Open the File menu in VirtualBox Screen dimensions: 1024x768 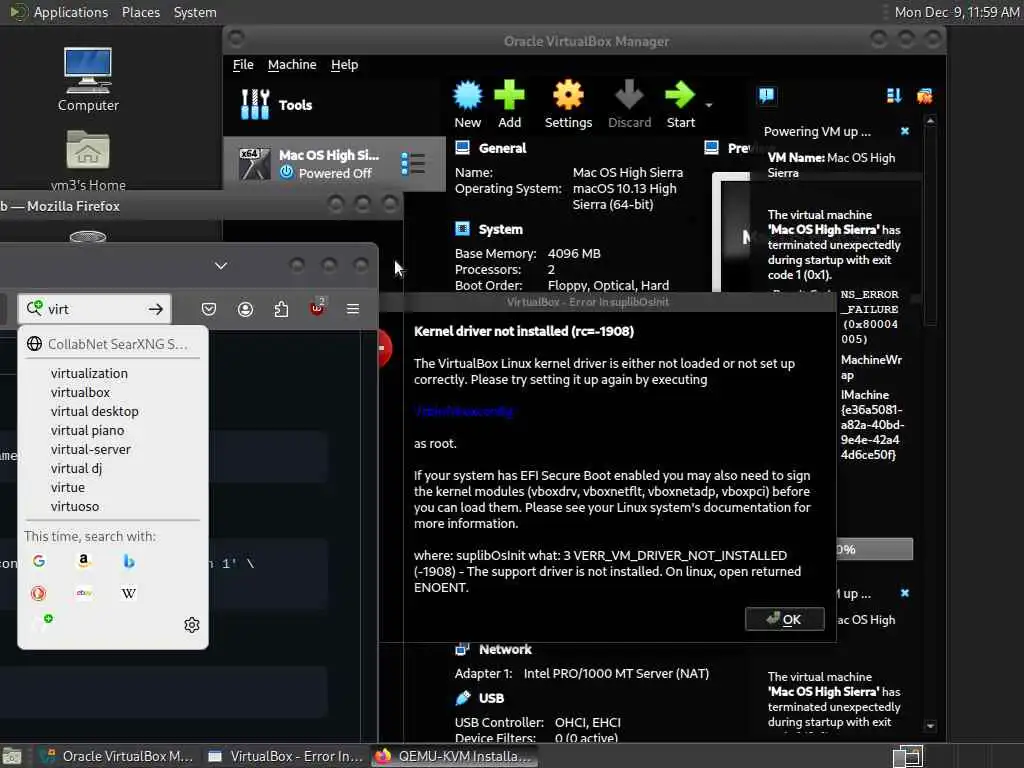click(243, 65)
